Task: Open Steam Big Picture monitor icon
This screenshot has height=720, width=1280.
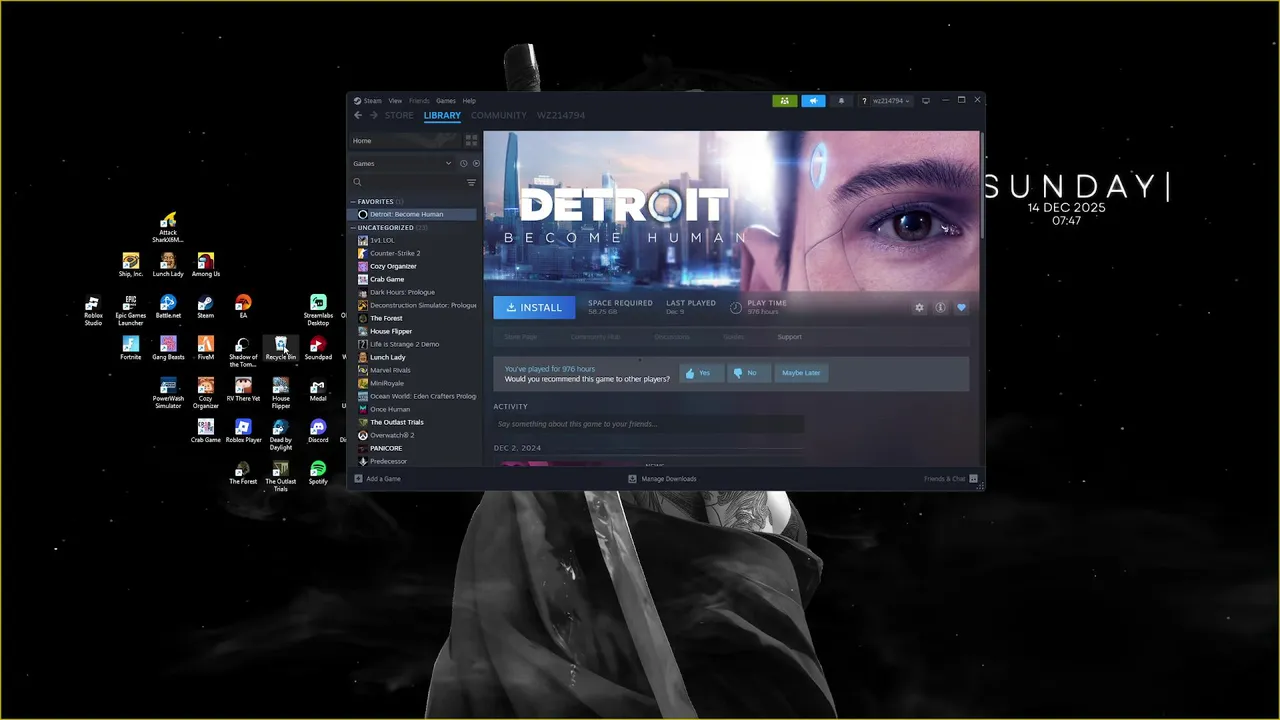Action: coord(926,101)
